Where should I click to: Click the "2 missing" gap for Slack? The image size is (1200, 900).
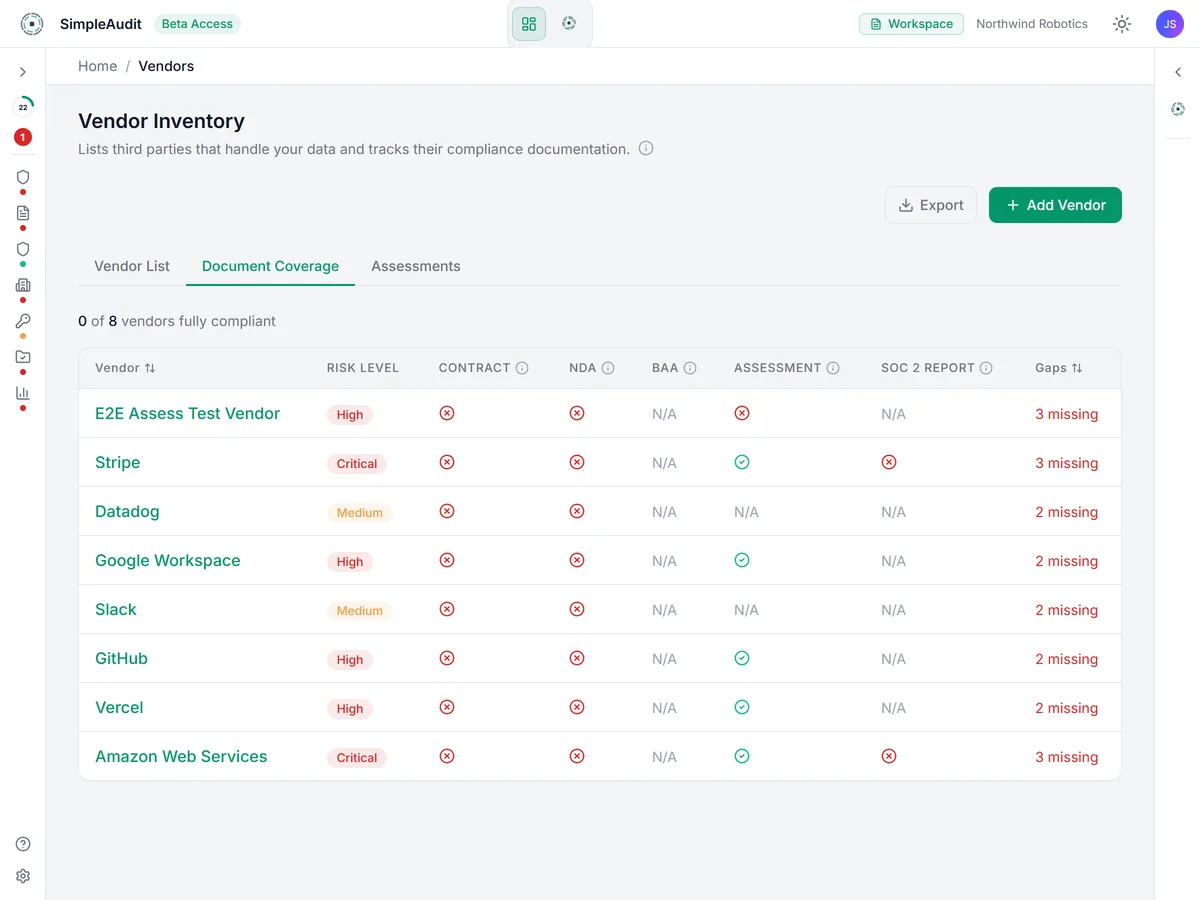click(x=1066, y=610)
